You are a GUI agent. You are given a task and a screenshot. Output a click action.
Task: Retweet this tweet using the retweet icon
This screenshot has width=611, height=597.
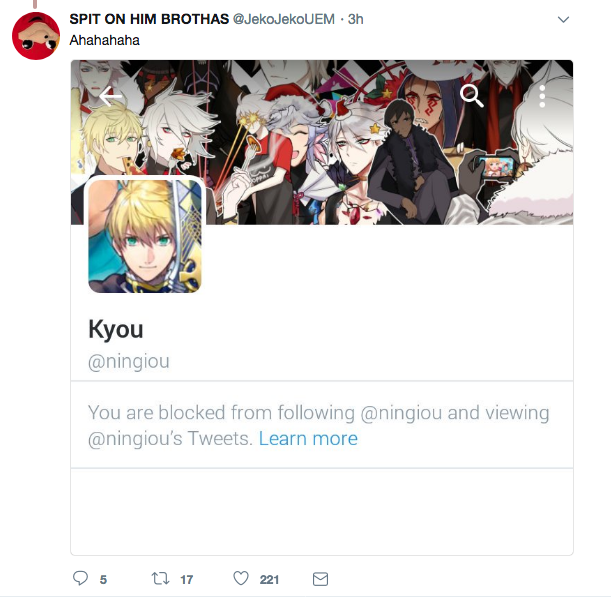pyautogui.click(x=160, y=578)
